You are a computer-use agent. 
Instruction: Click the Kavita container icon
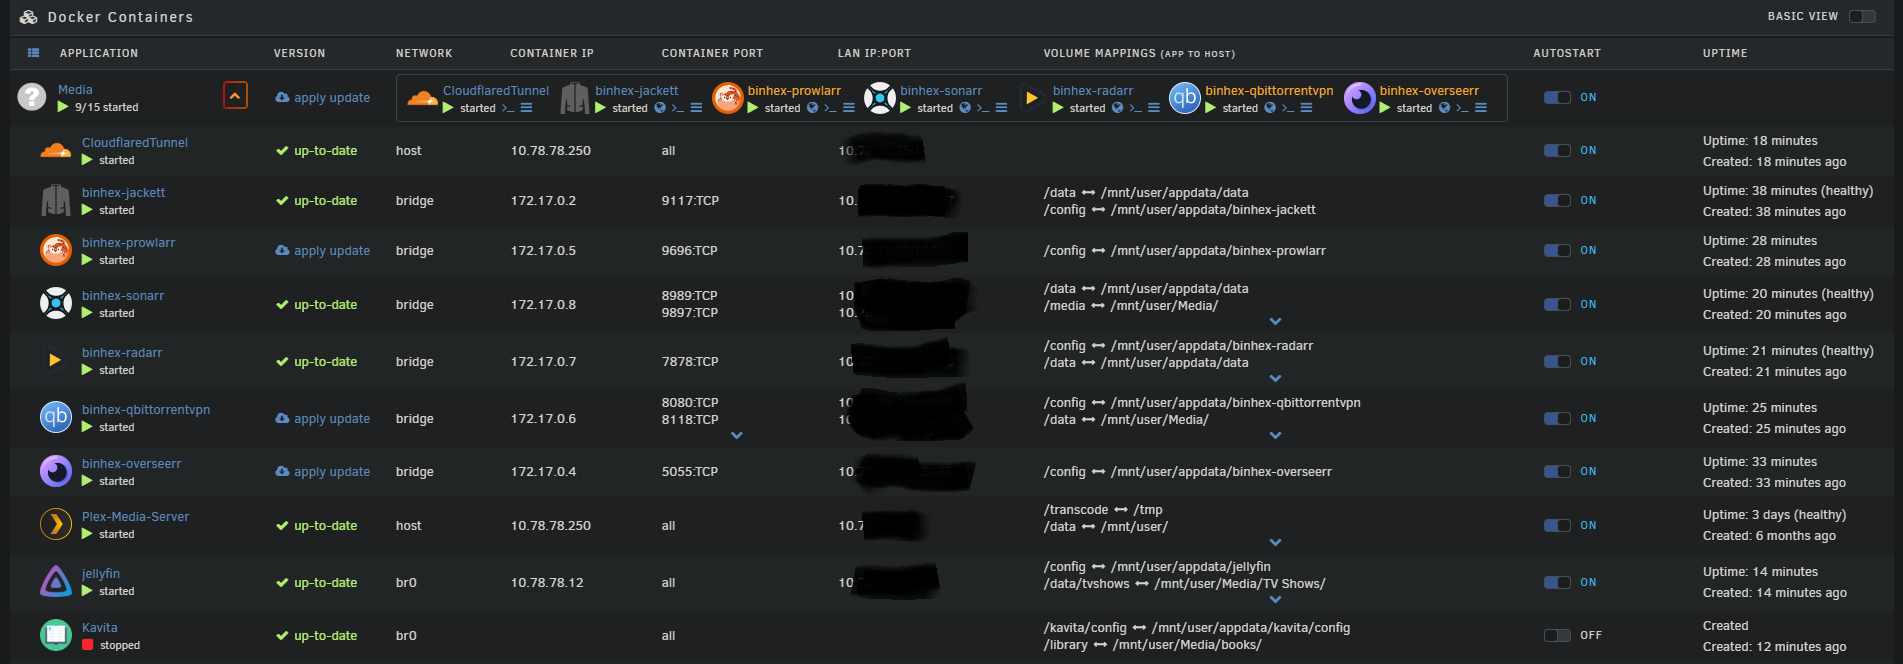(55, 635)
